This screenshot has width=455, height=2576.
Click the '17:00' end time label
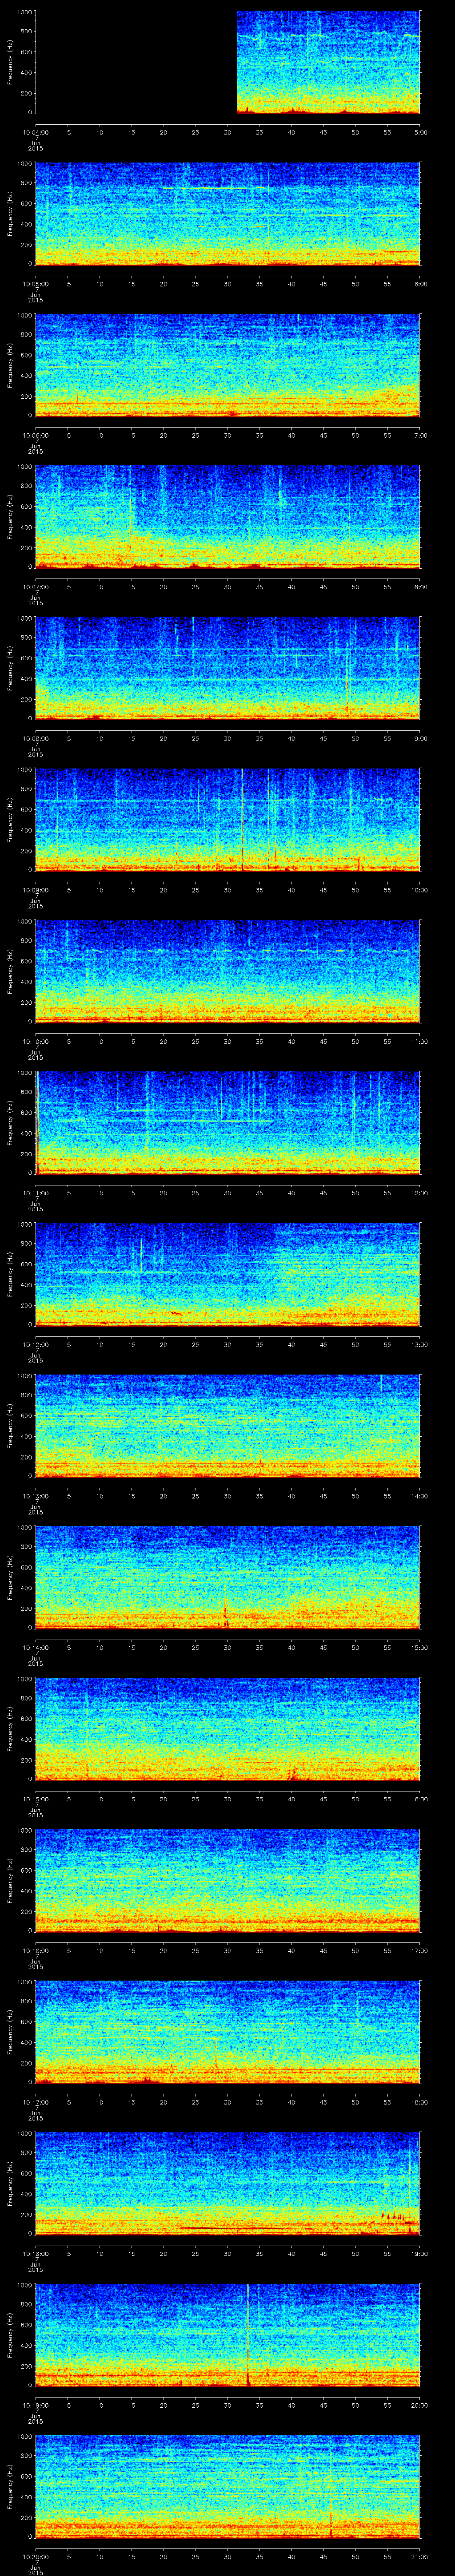tap(419, 1950)
